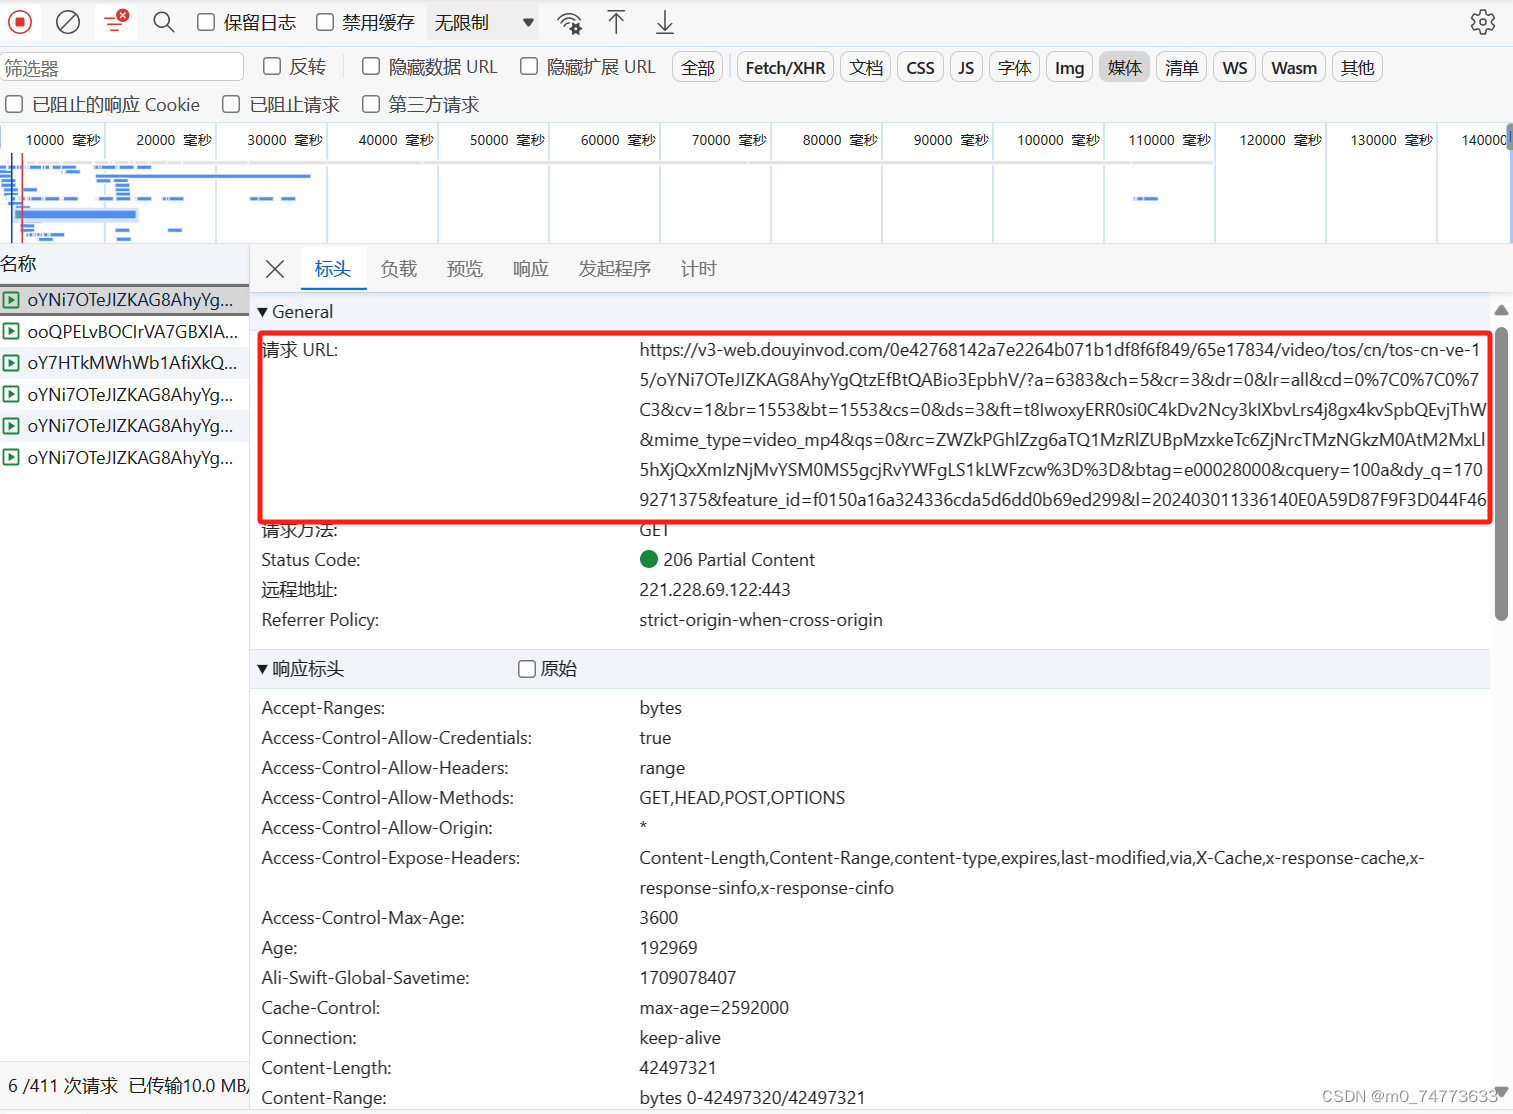Switch to 响应 tab
The width and height of the screenshot is (1513, 1114).
click(531, 269)
